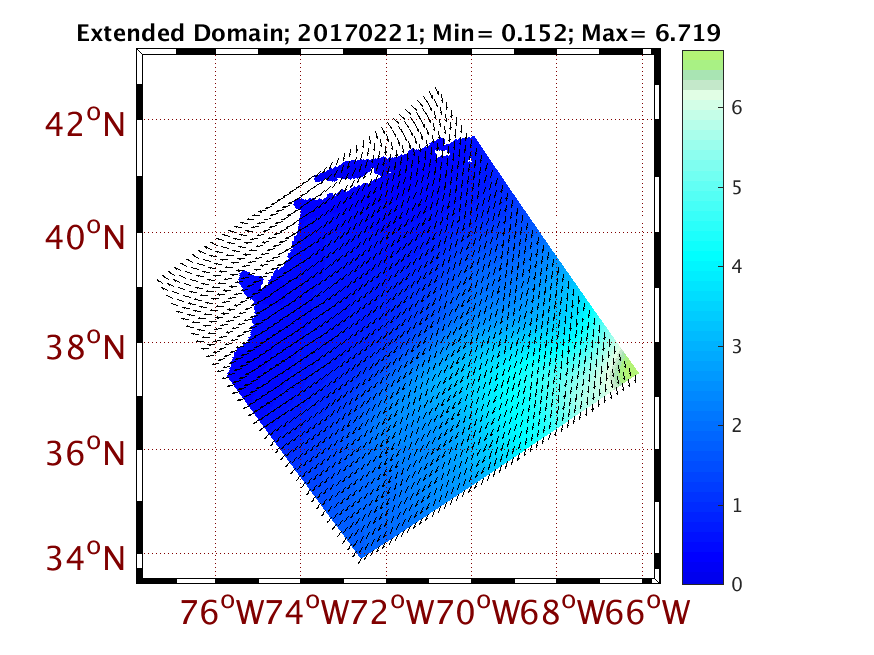The image size is (874, 655).
Task: Click the 36°N latitude label
Action: [x=85, y=452]
